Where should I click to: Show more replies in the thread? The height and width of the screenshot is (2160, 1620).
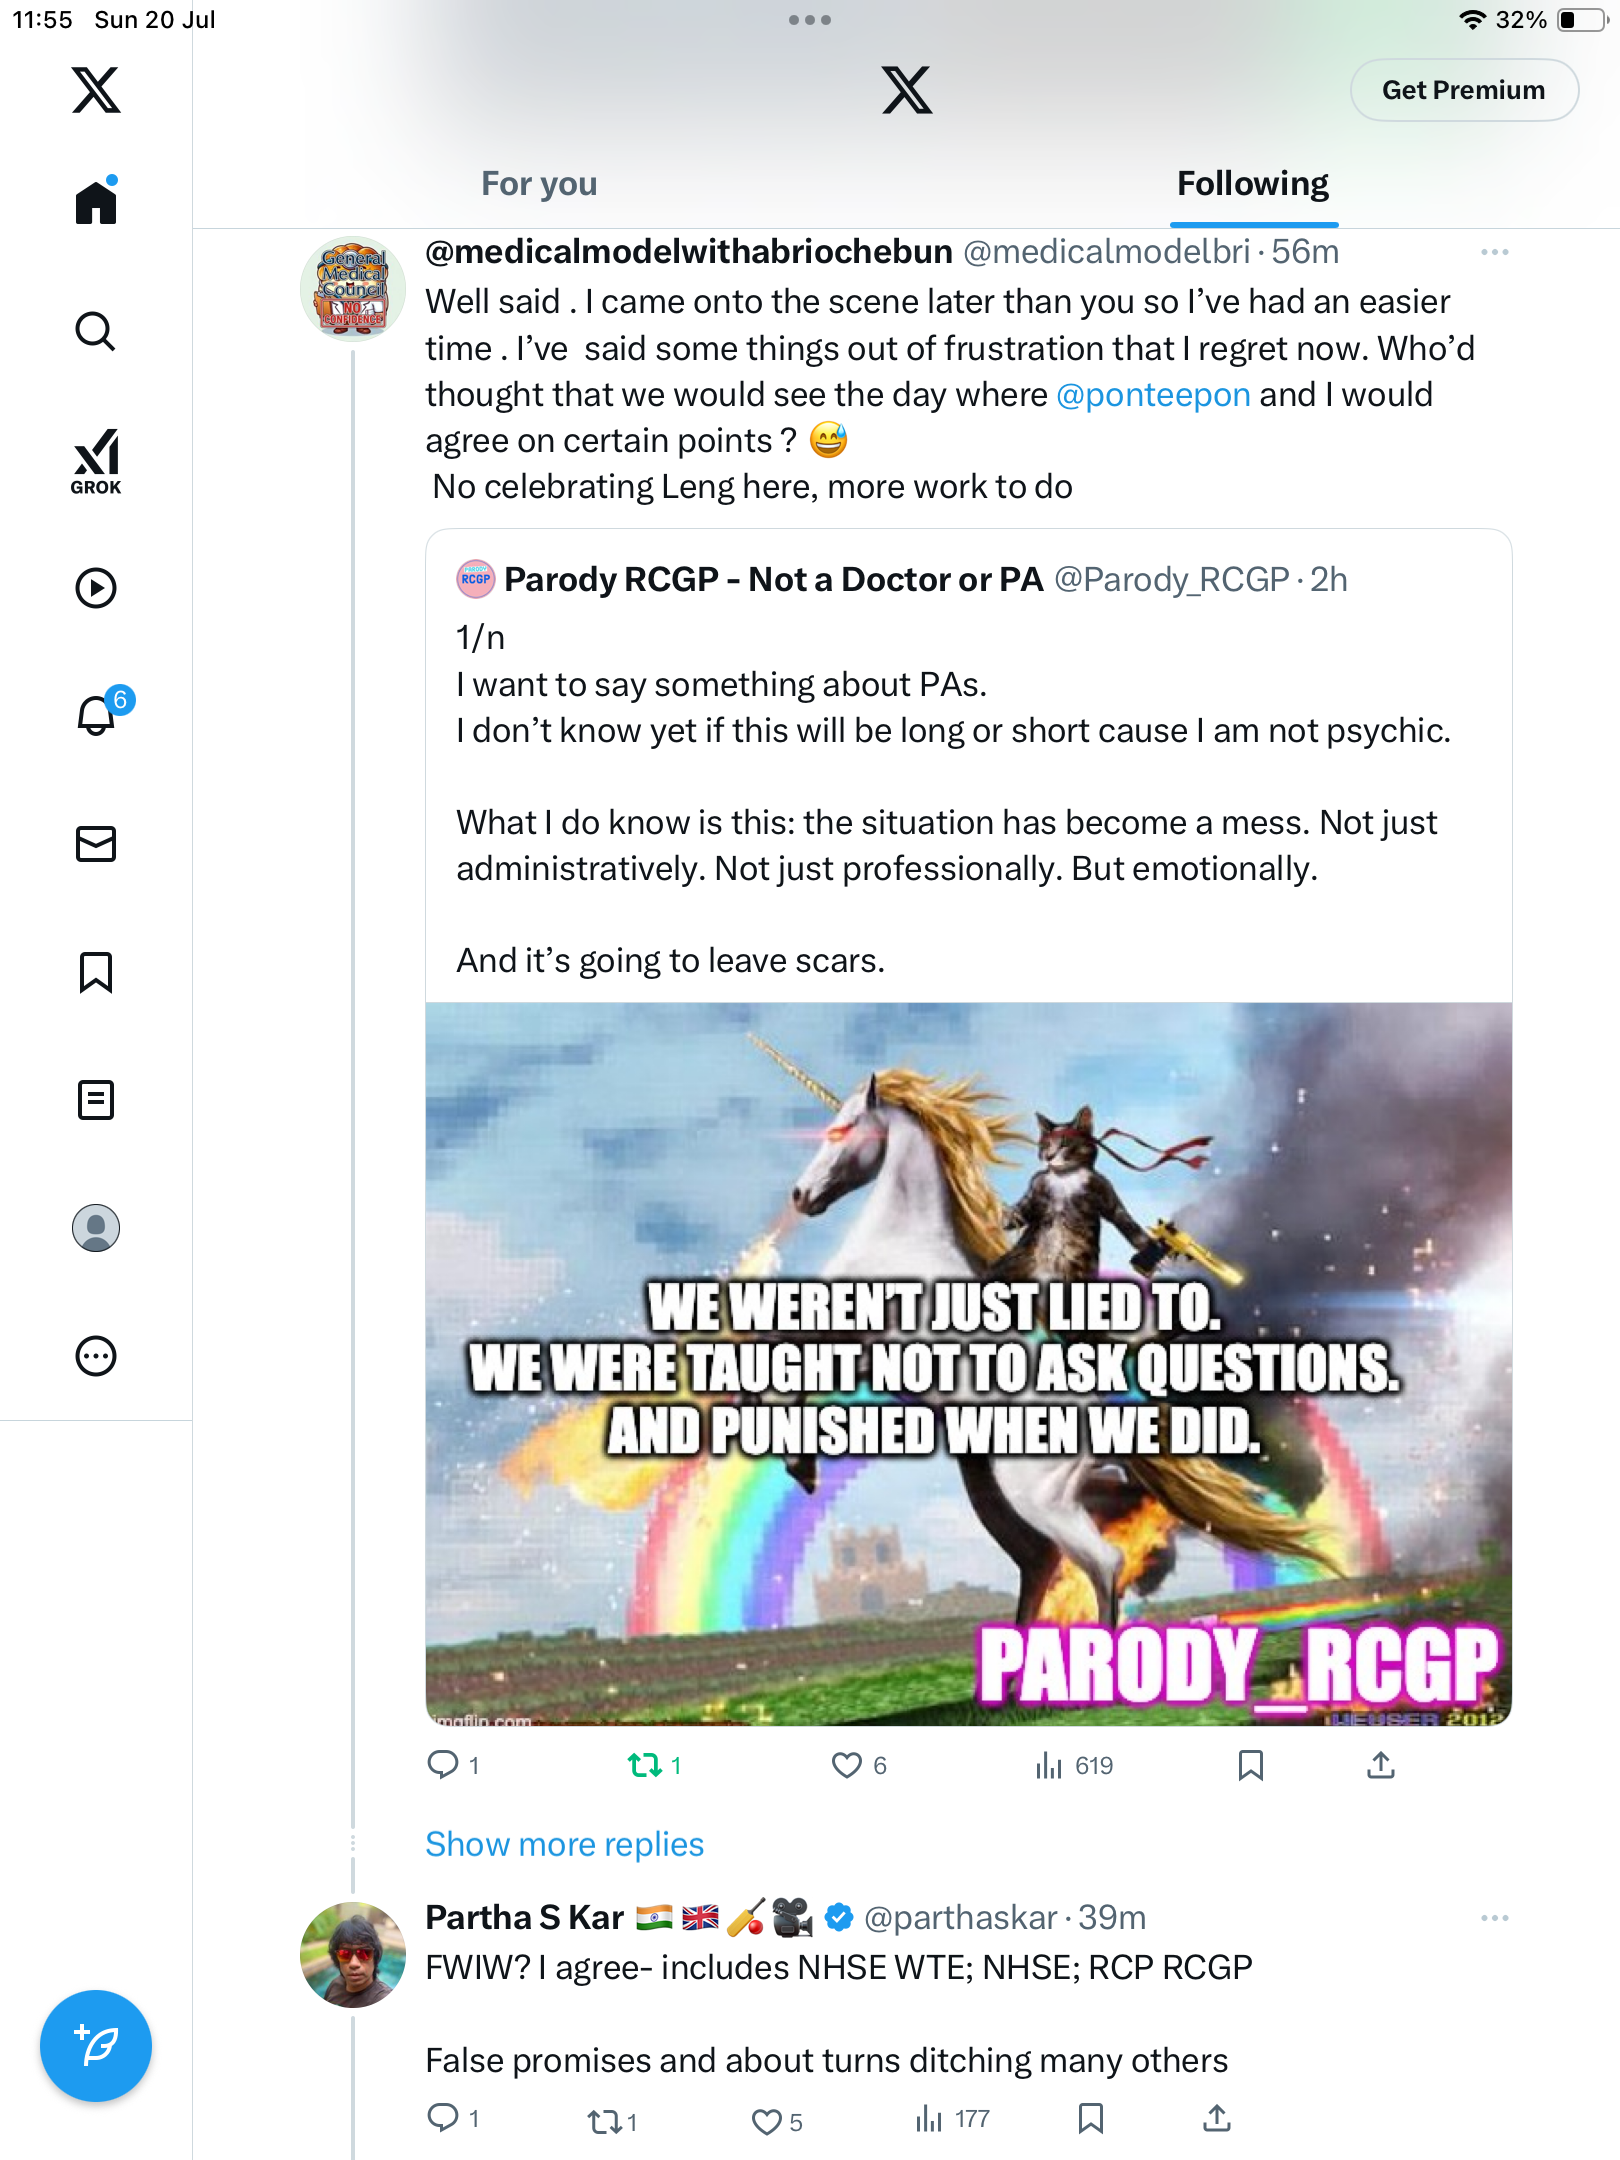pos(565,1844)
